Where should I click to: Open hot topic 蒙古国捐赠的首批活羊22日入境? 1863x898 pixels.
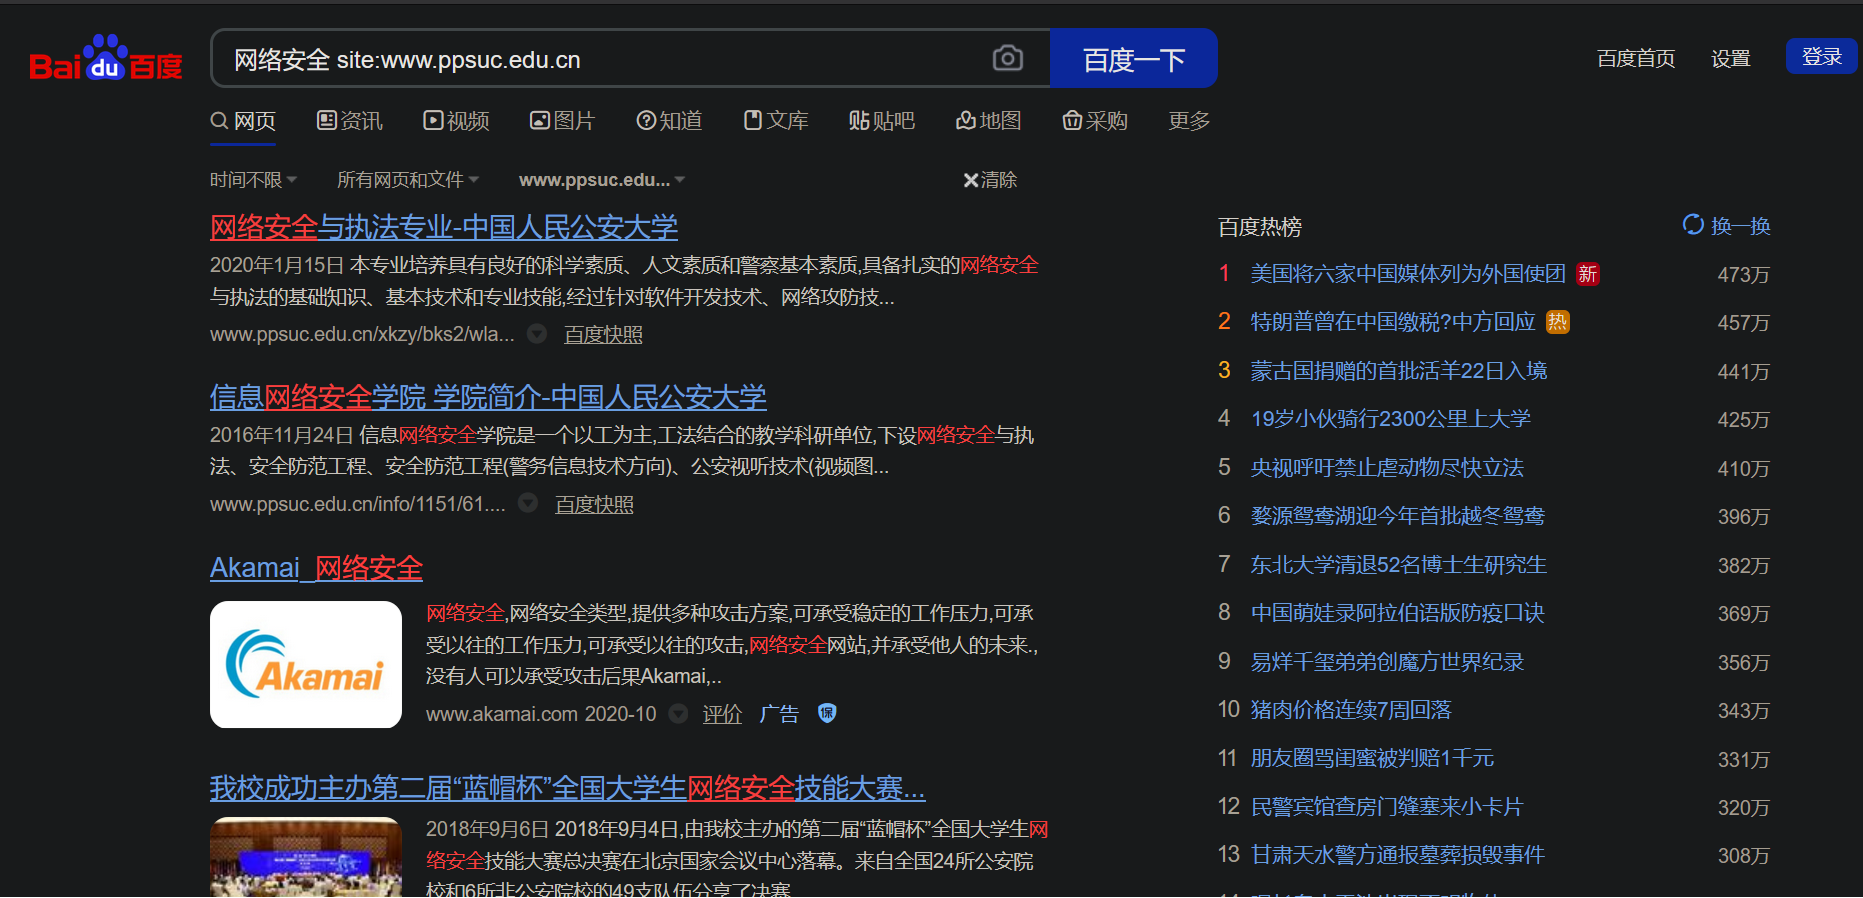(x=1399, y=371)
